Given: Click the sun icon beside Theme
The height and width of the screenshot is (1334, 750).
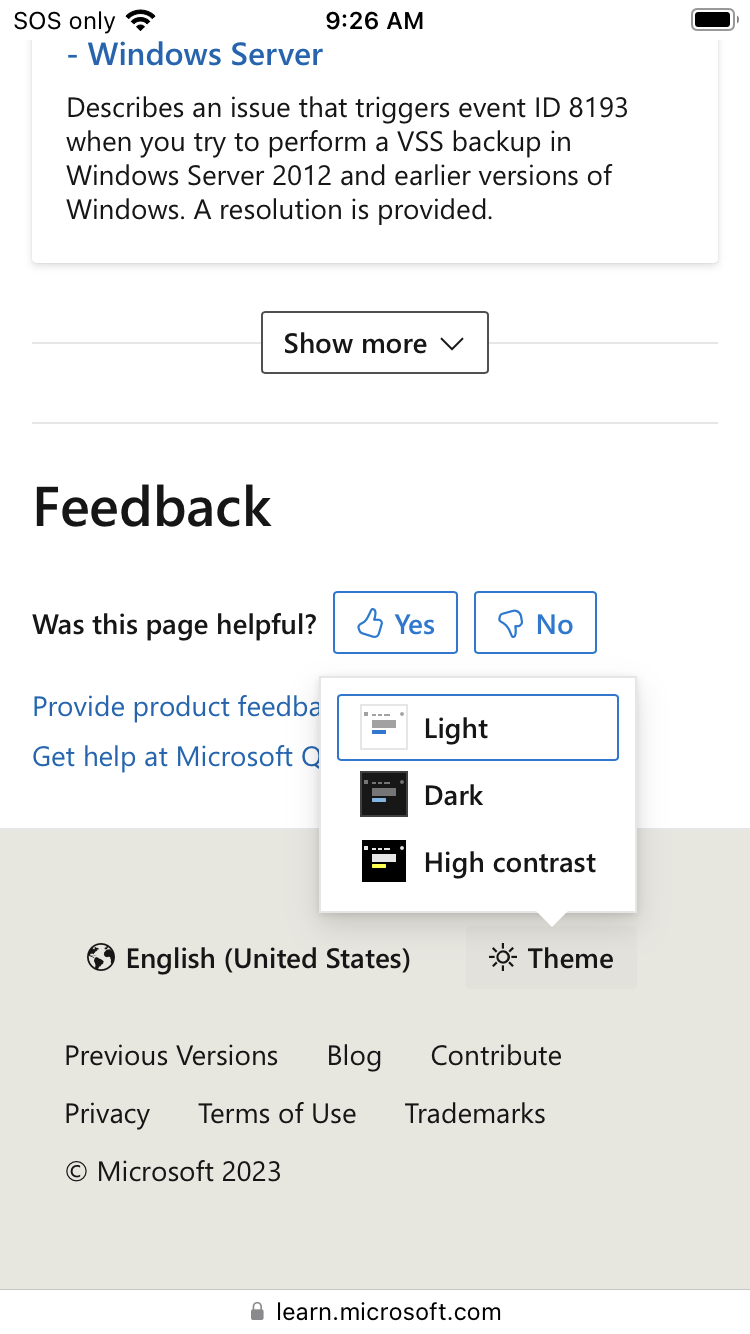Looking at the screenshot, I should [502, 959].
